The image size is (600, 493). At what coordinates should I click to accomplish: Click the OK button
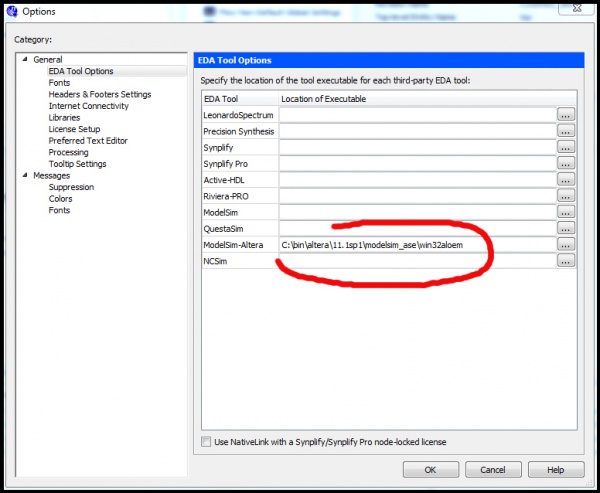[431, 470]
